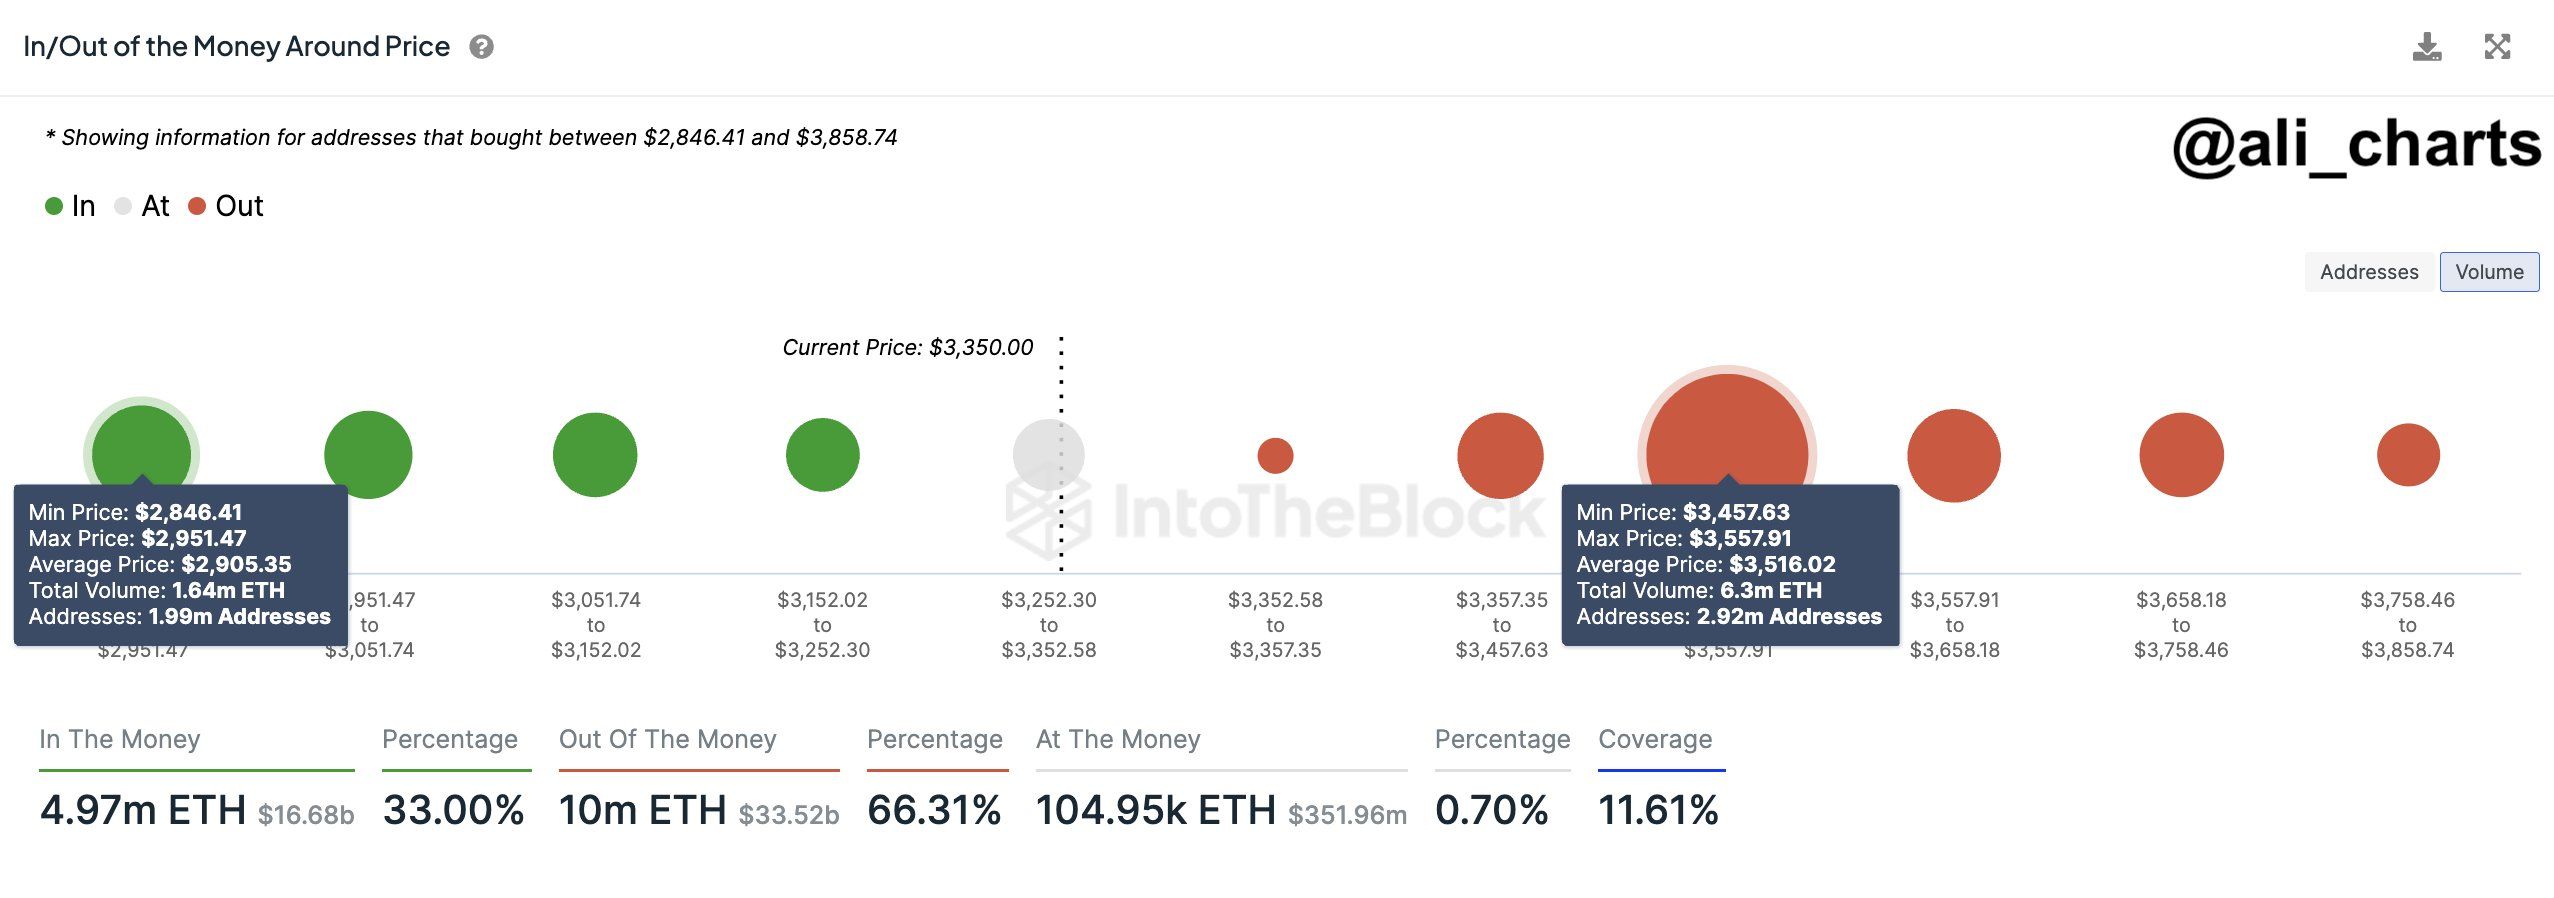Toggle the green In legend item
Image resolution: width=2554 pixels, height=898 pixels.
click(70, 206)
